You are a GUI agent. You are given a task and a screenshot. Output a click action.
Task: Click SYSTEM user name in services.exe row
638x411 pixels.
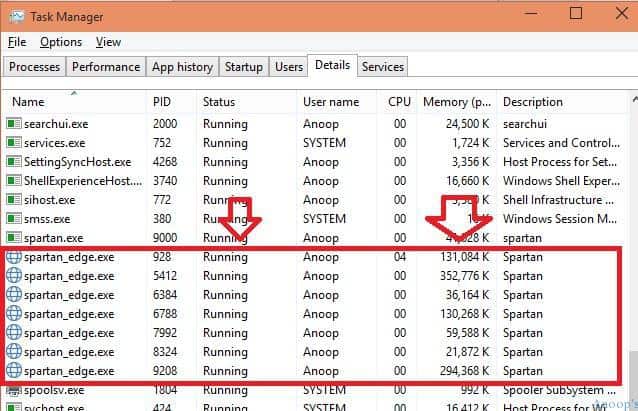tap(324, 143)
